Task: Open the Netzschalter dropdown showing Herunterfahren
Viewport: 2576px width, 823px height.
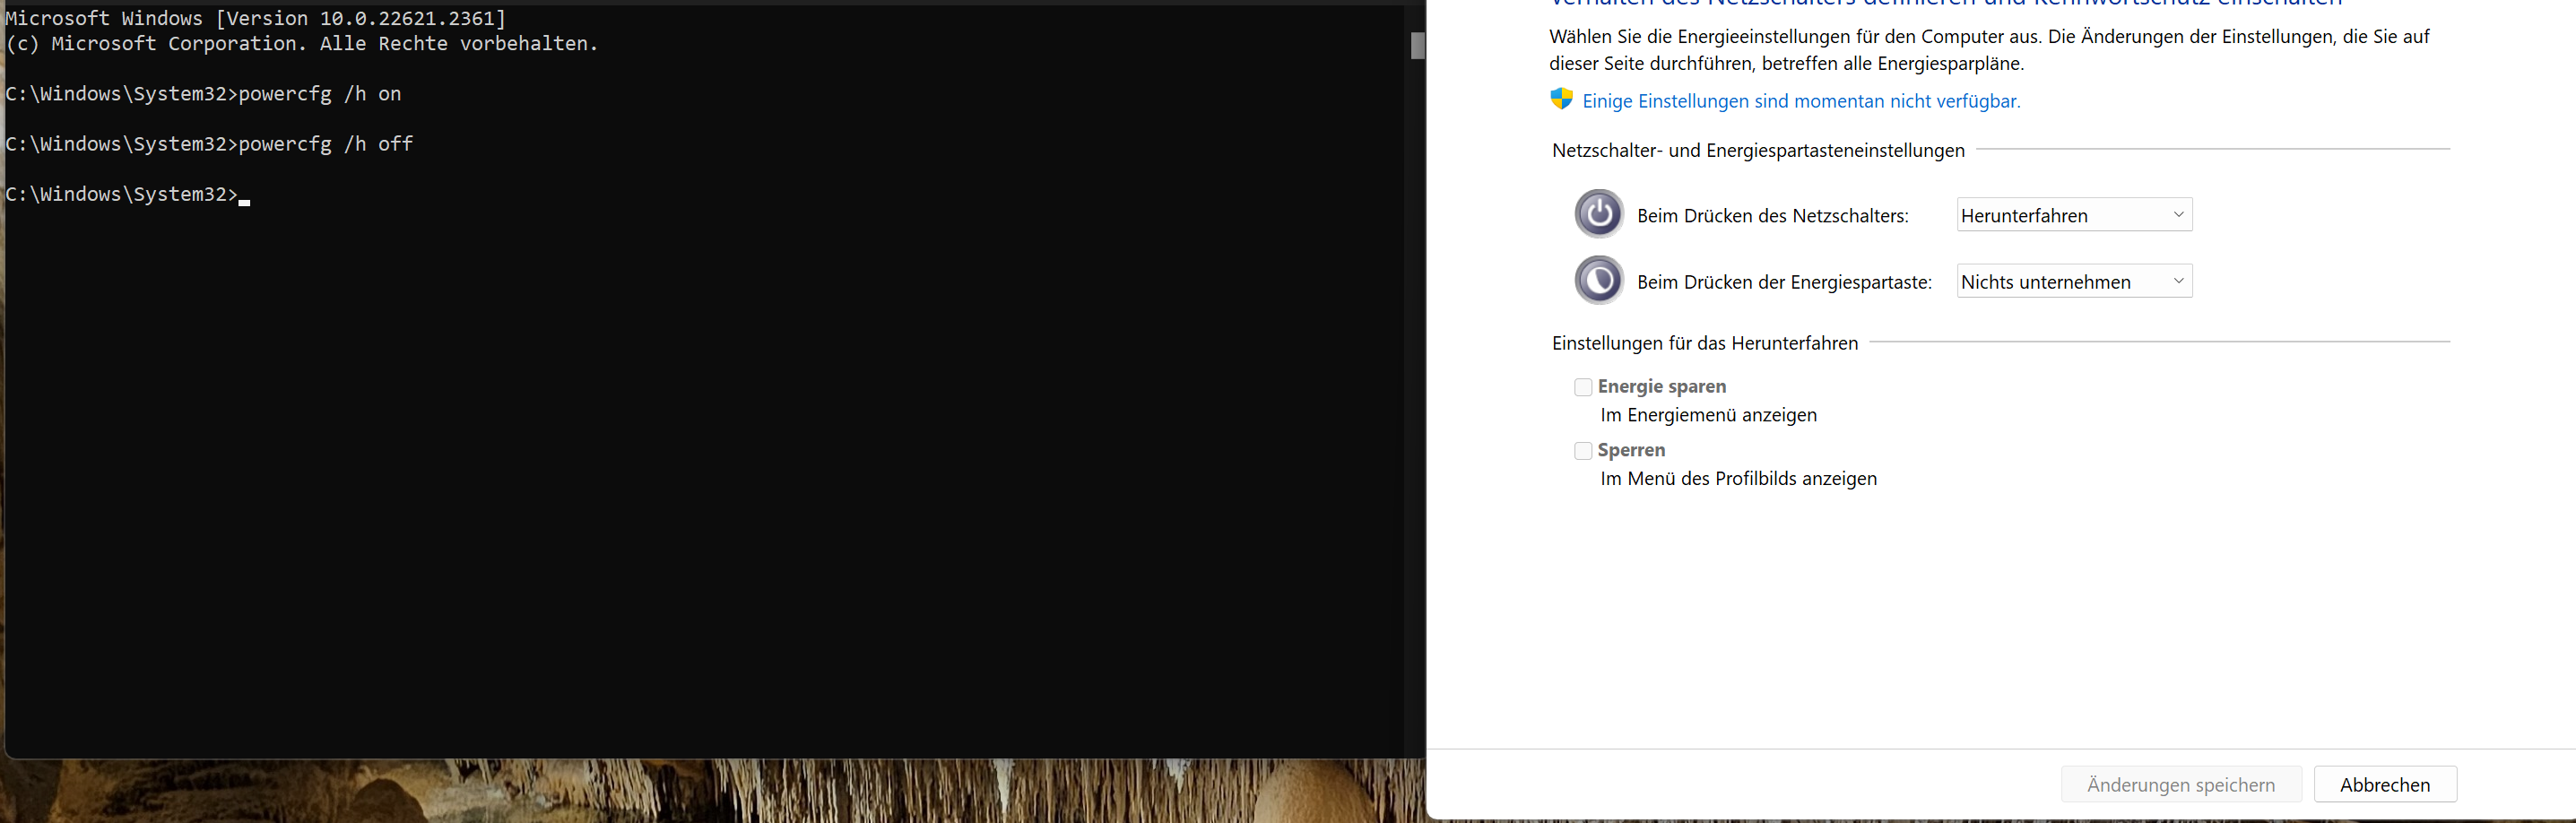Action: 2074,215
